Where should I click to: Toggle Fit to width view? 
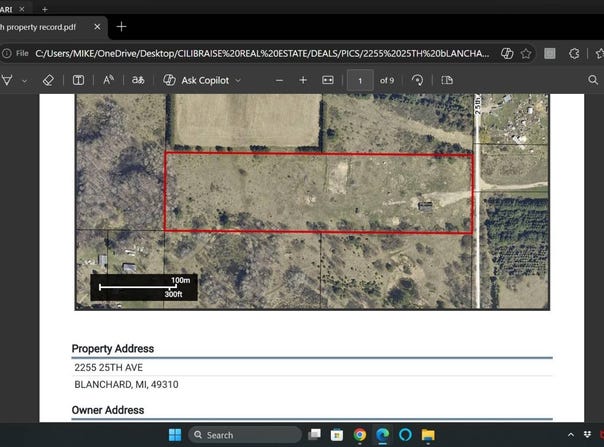[x=328, y=80]
